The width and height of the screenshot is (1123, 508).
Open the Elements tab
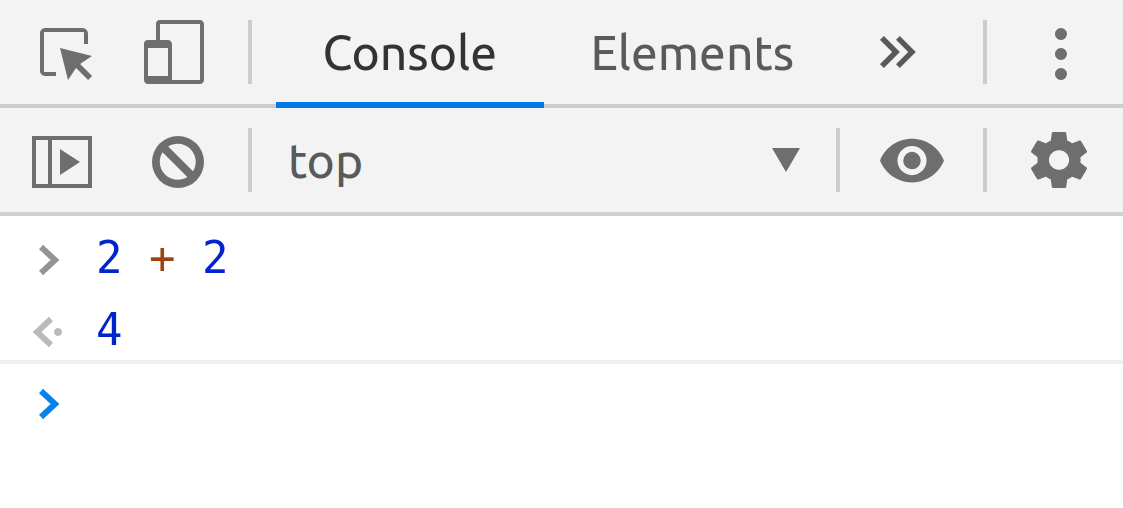click(x=692, y=54)
